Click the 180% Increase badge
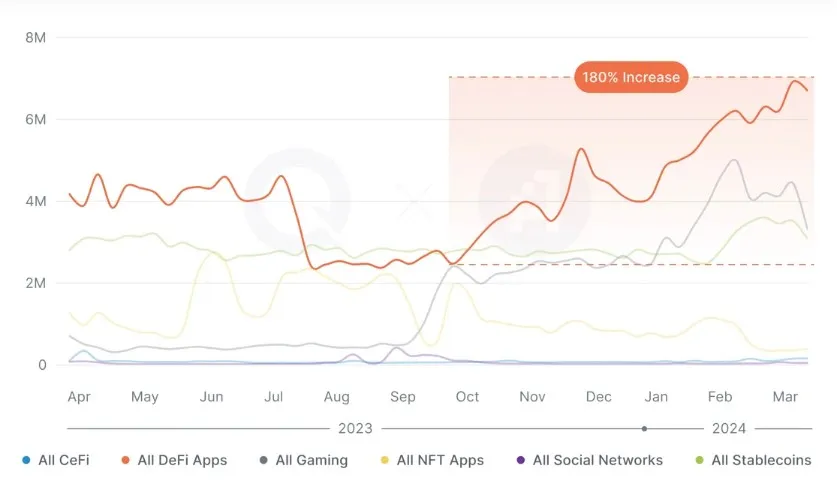 [x=631, y=77]
